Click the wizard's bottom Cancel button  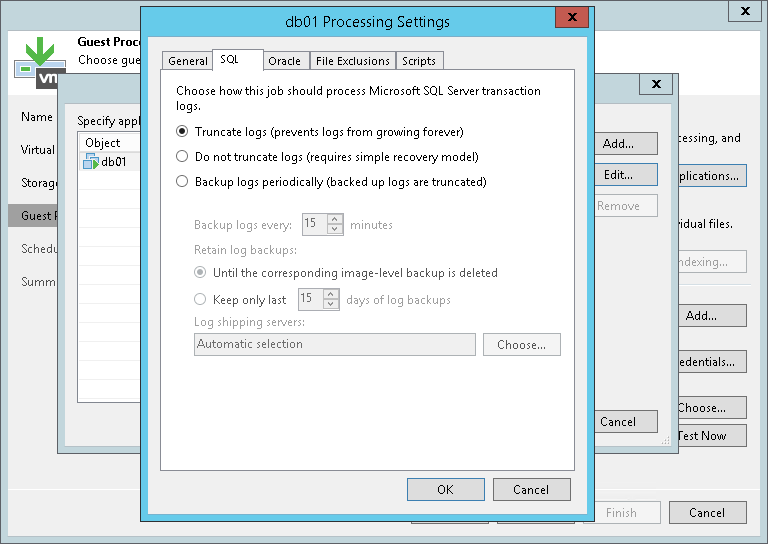pos(708,513)
